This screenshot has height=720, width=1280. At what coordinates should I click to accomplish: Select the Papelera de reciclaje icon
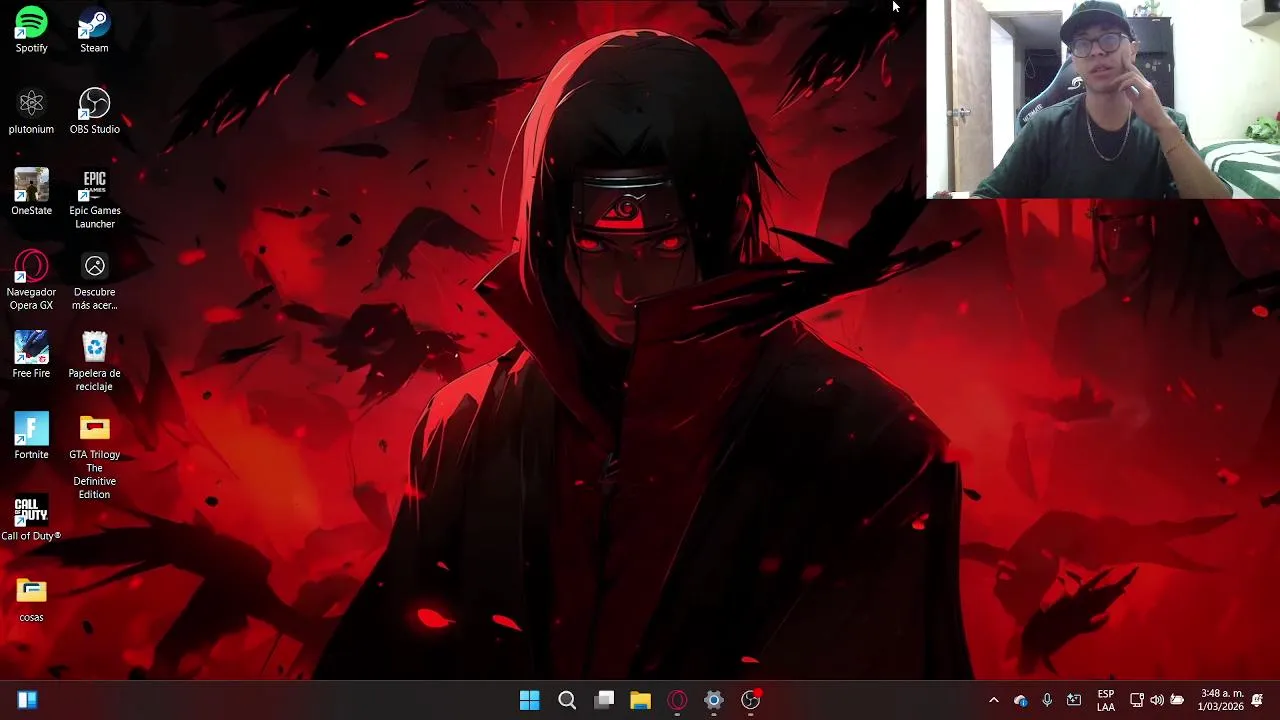(94, 361)
